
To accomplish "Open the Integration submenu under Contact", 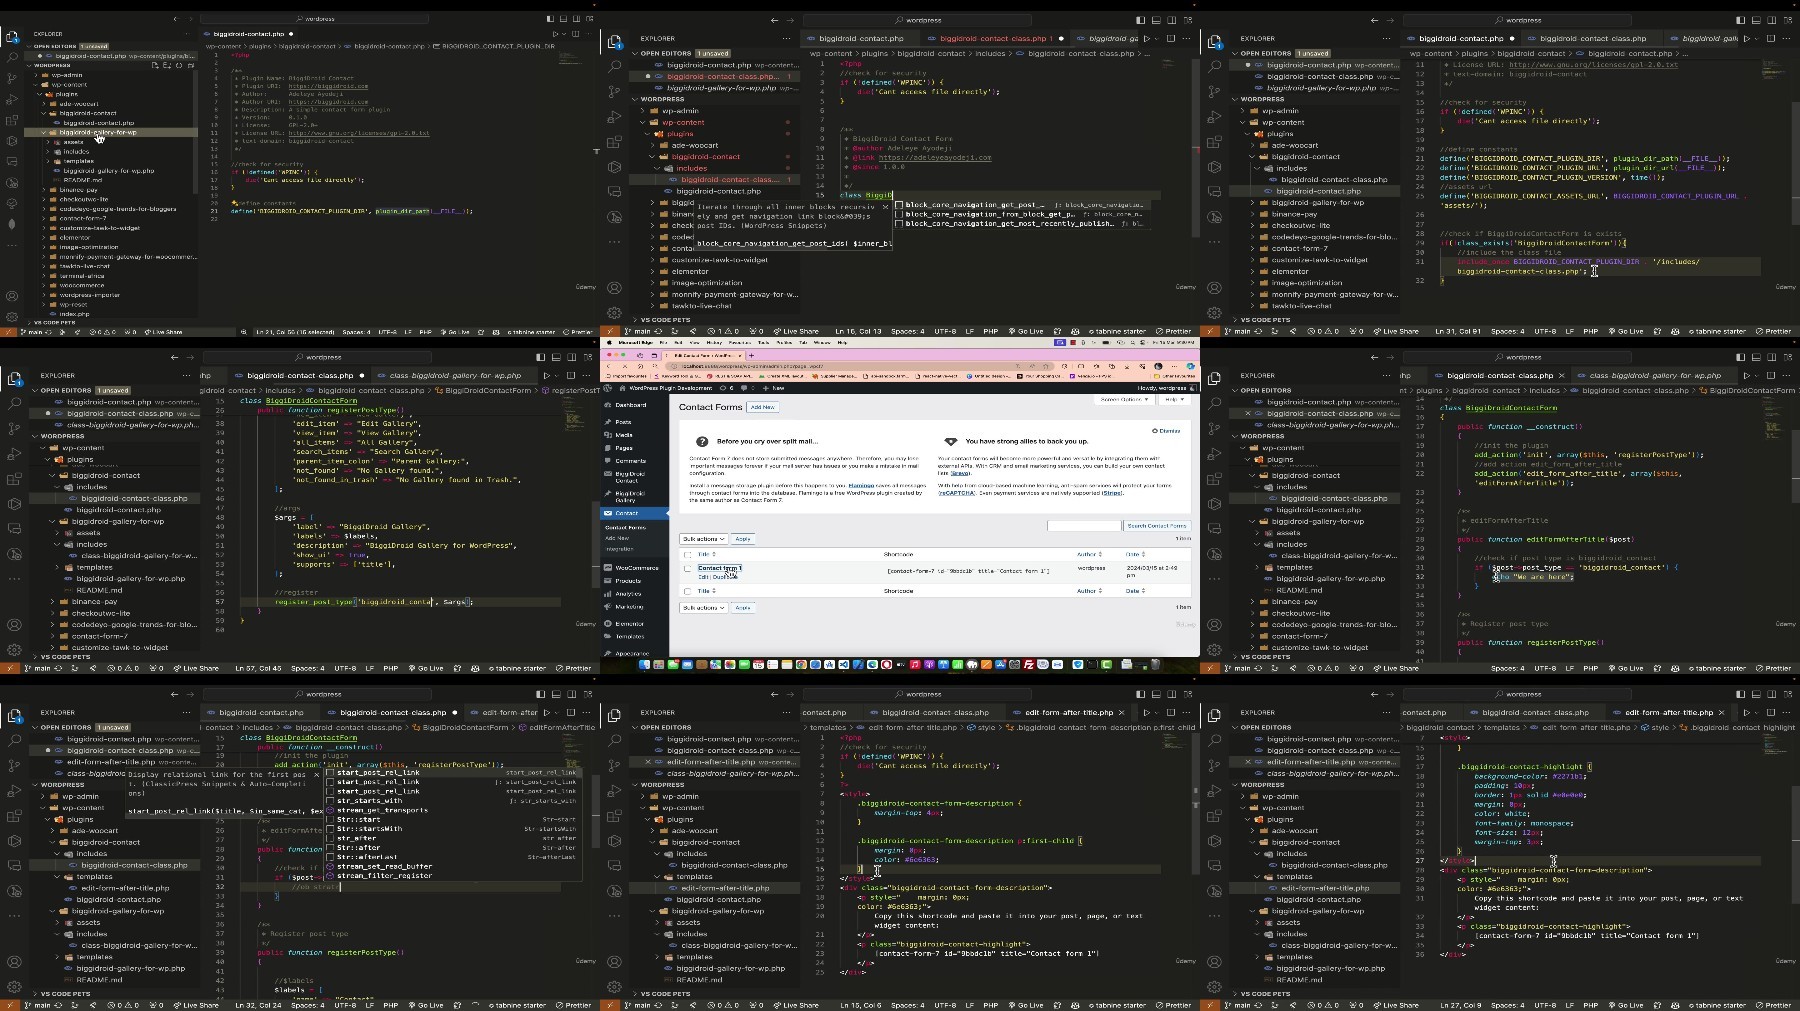I will (x=620, y=549).
